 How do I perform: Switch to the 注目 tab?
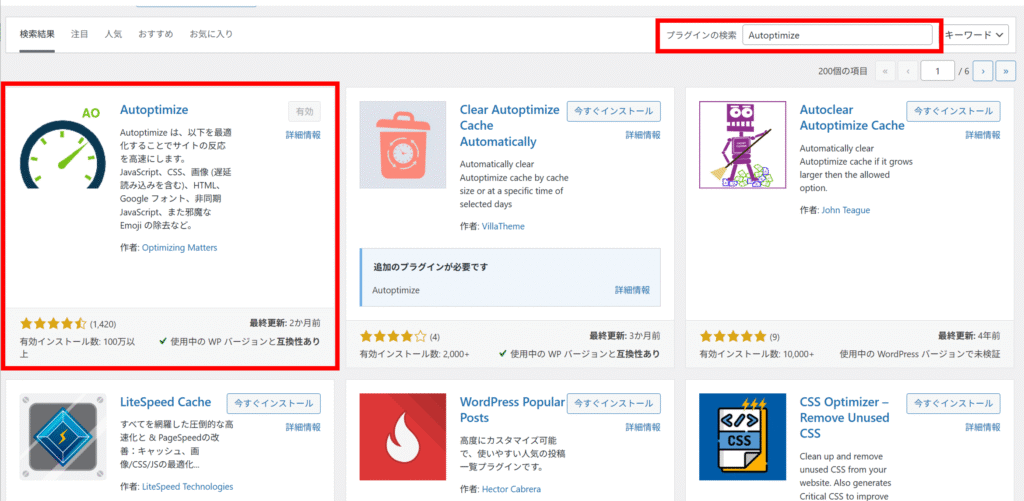[80, 34]
